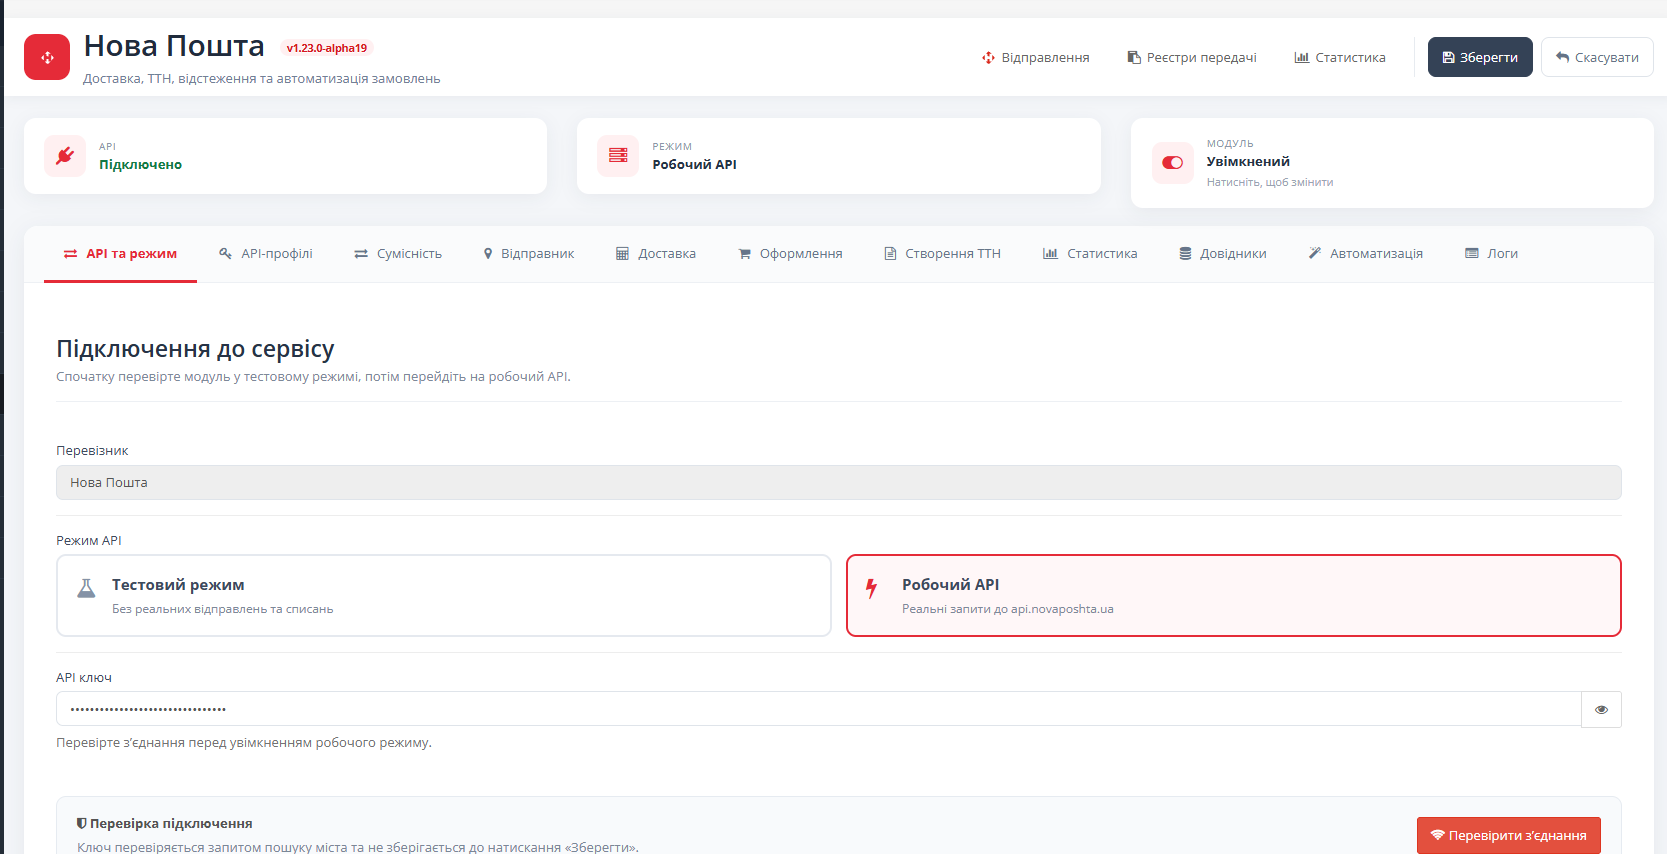Viewport: 1667px width, 854px height.
Task: Click the bar chart icon of Статистика tab
Action: click(1050, 254)
